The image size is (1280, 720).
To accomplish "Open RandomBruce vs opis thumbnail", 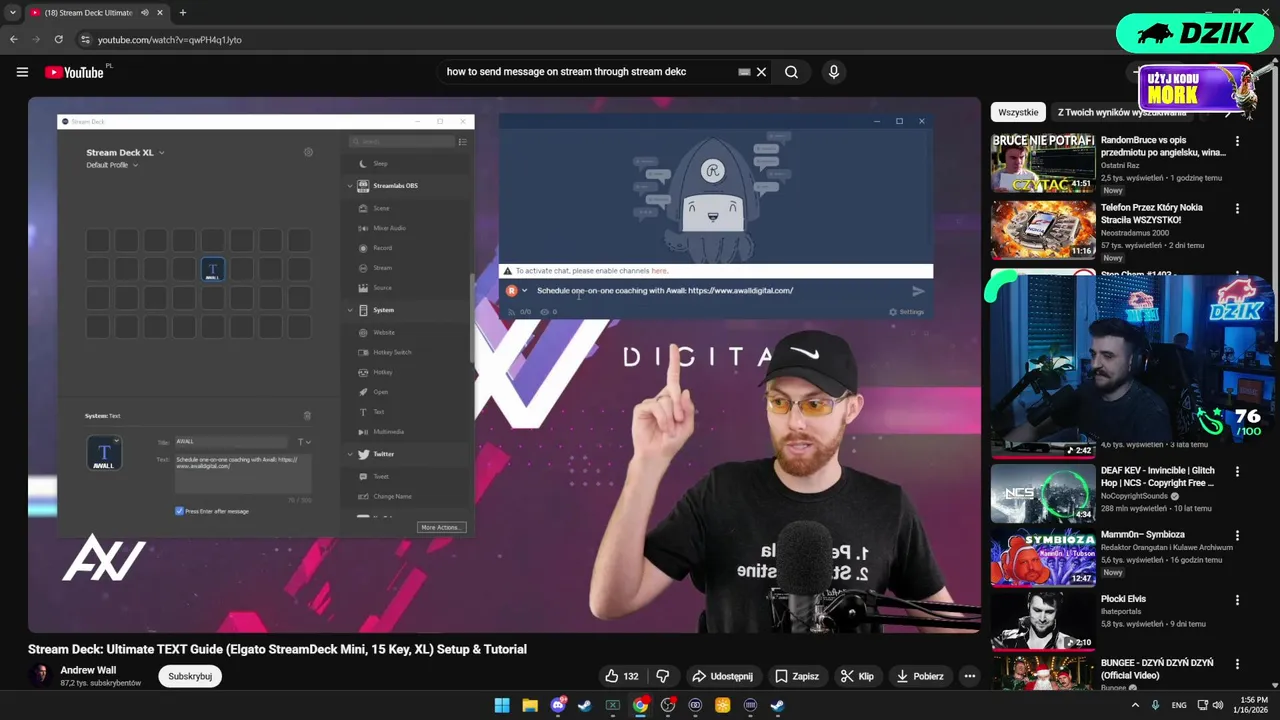I will pos(1042,161).
